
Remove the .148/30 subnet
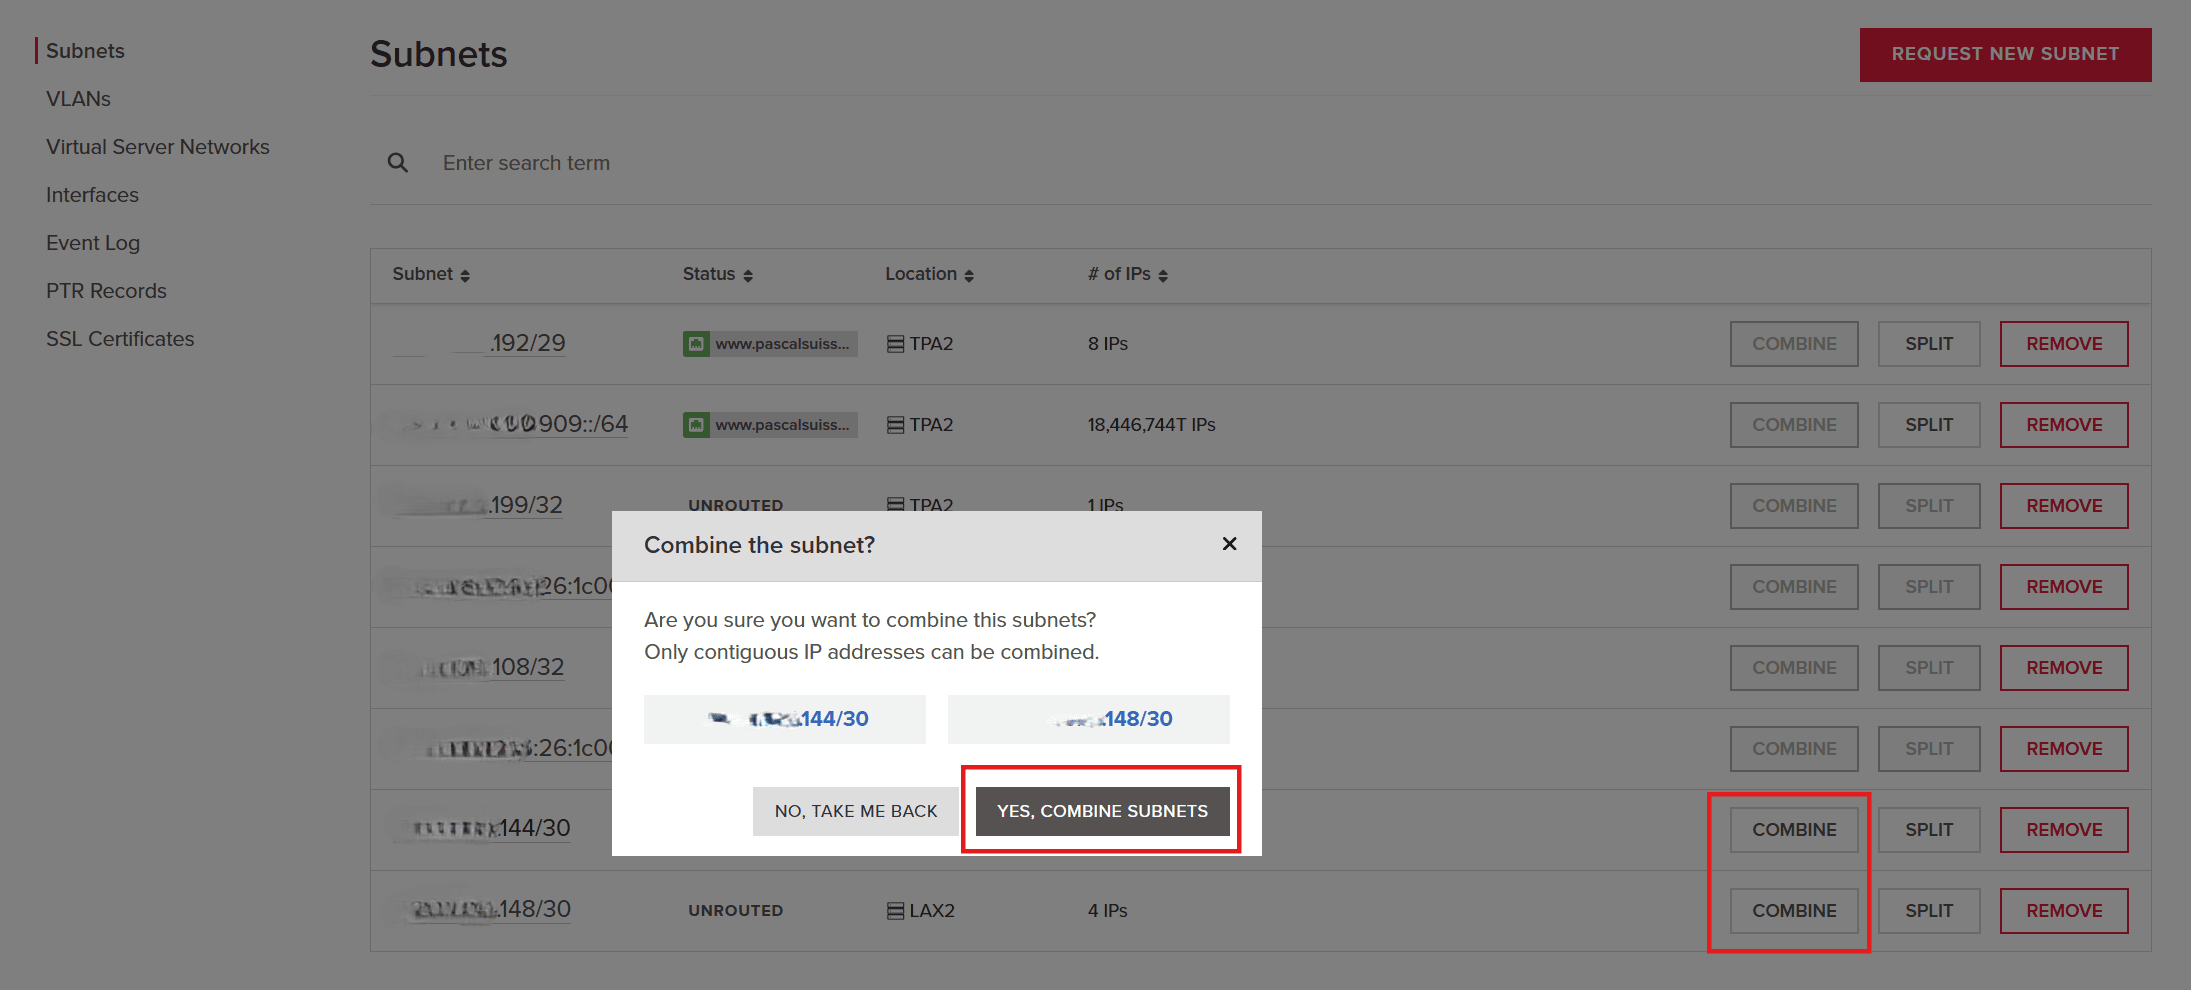[2063, 911]
